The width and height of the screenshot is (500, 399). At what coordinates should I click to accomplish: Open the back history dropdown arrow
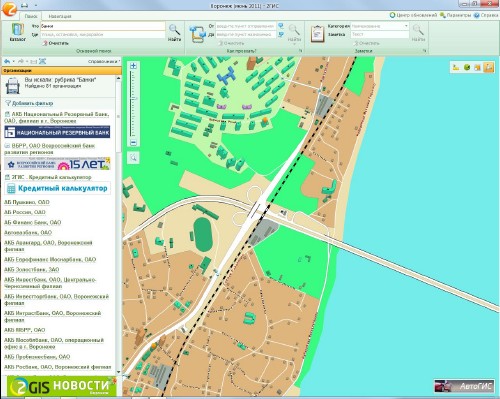point(14,61)
